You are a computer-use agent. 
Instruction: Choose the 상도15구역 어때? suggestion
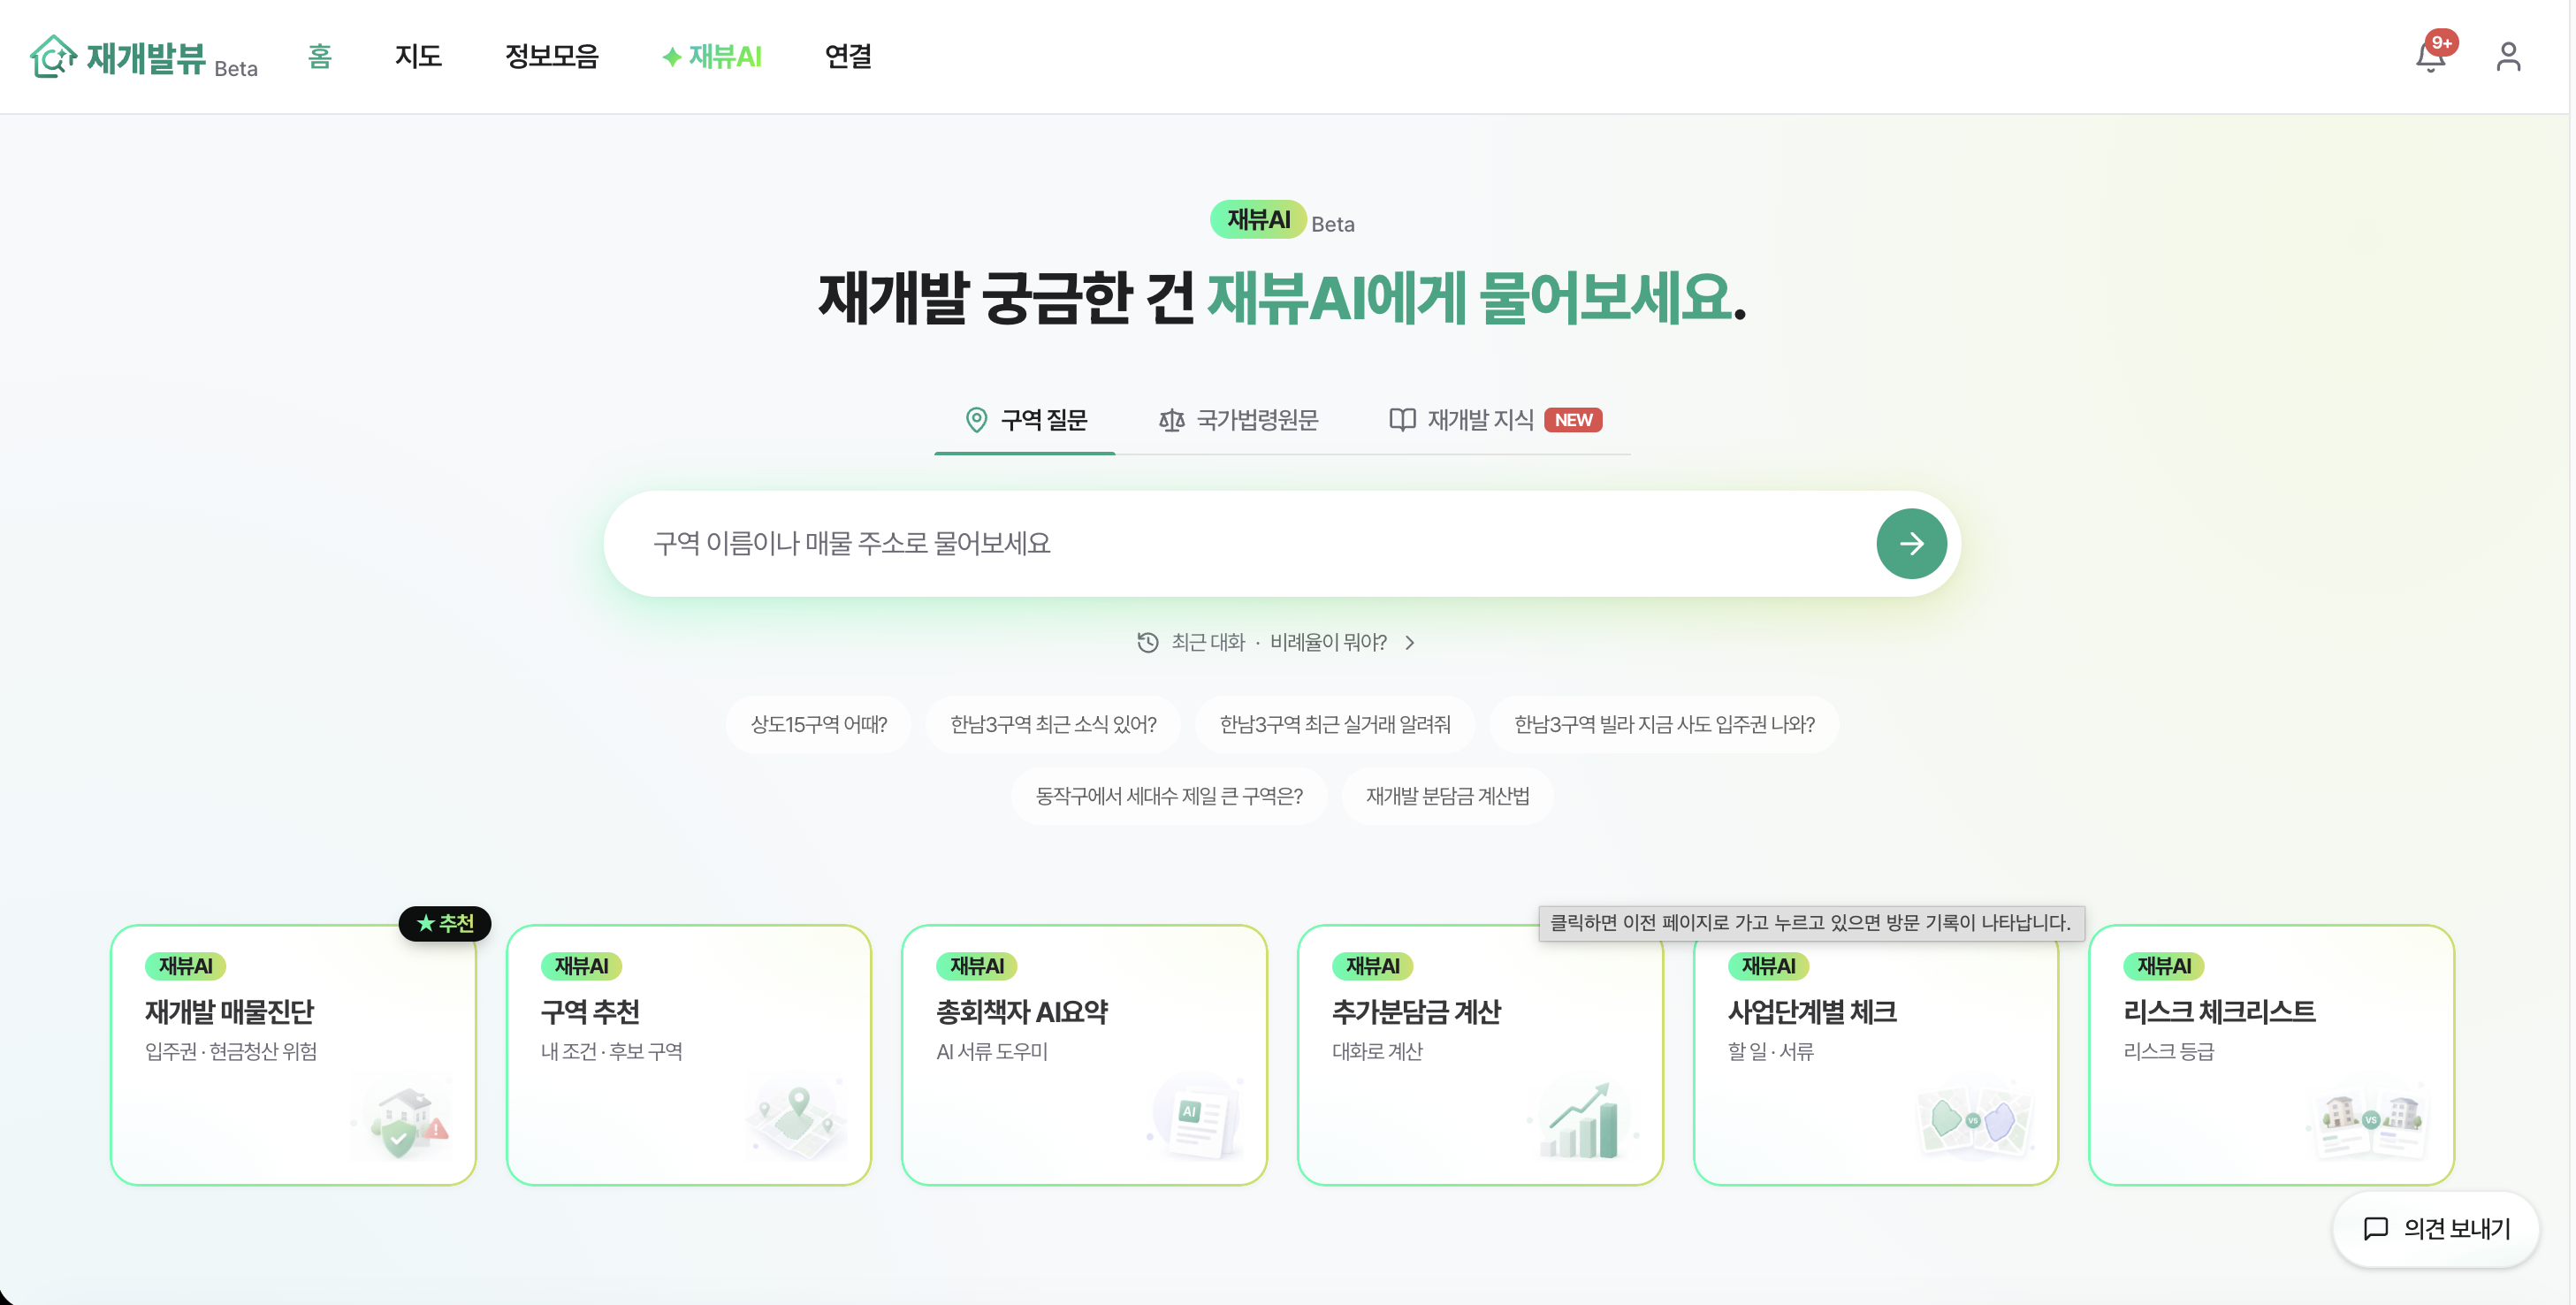click(818, 724)
